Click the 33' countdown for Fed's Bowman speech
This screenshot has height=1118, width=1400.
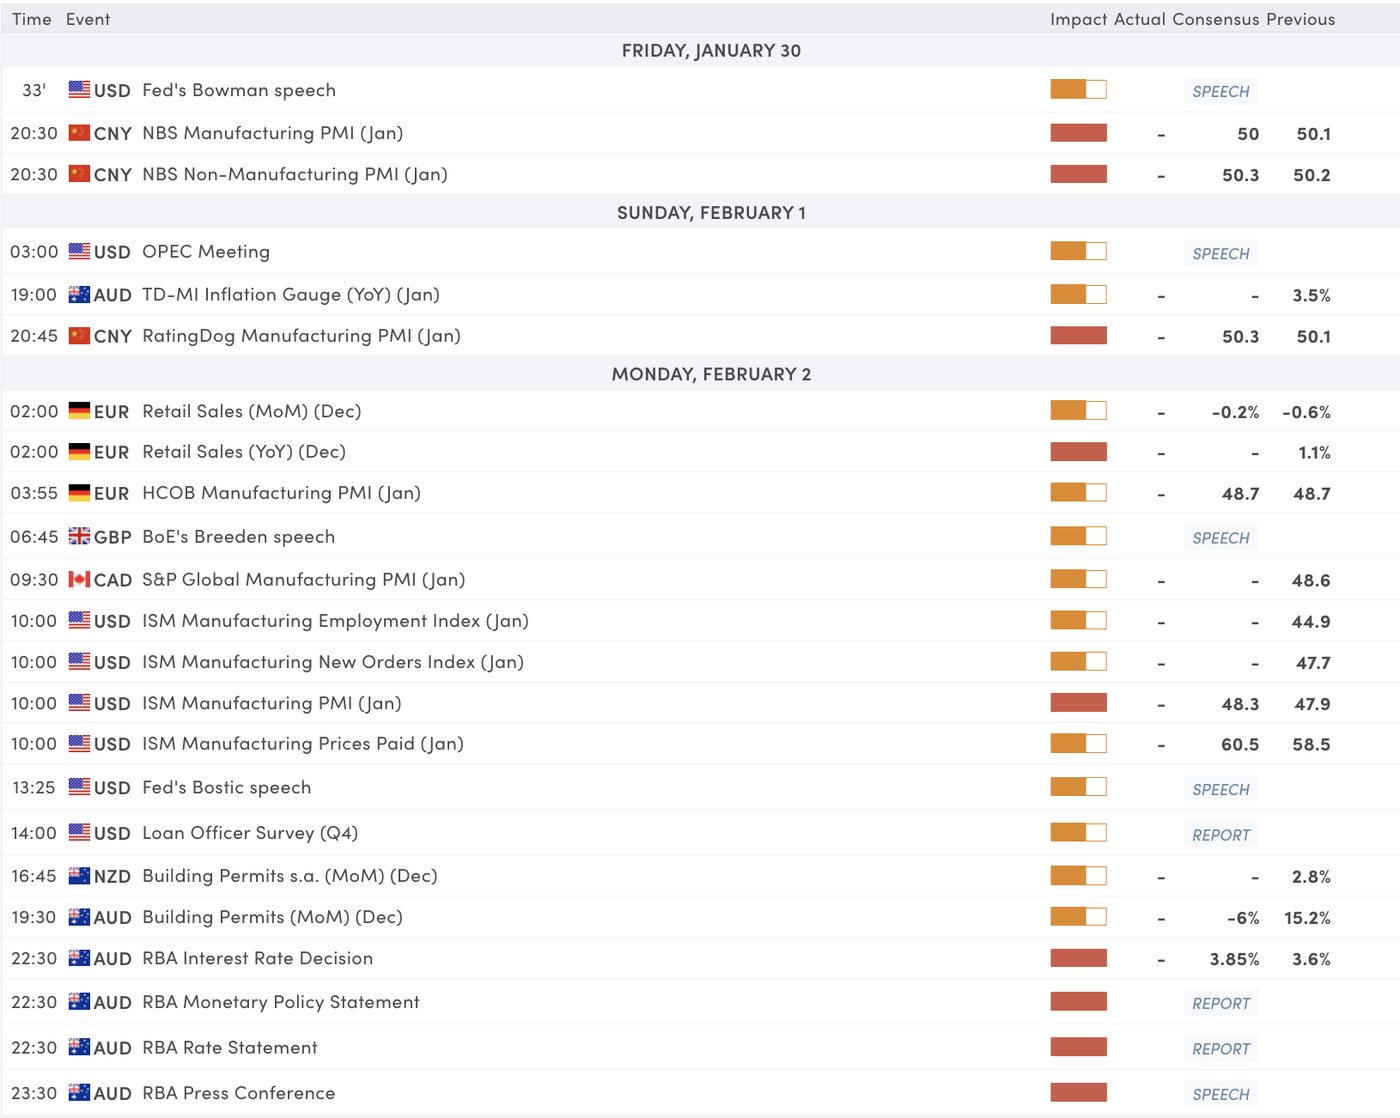(x=34, y=90)
